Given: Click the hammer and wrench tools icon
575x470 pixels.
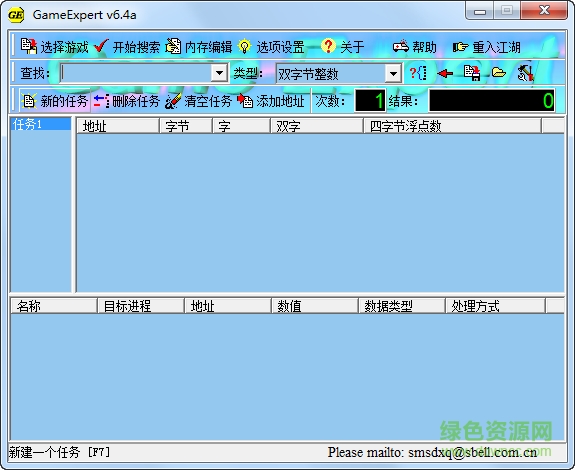Looking at the screenshot, I should 525,73.
